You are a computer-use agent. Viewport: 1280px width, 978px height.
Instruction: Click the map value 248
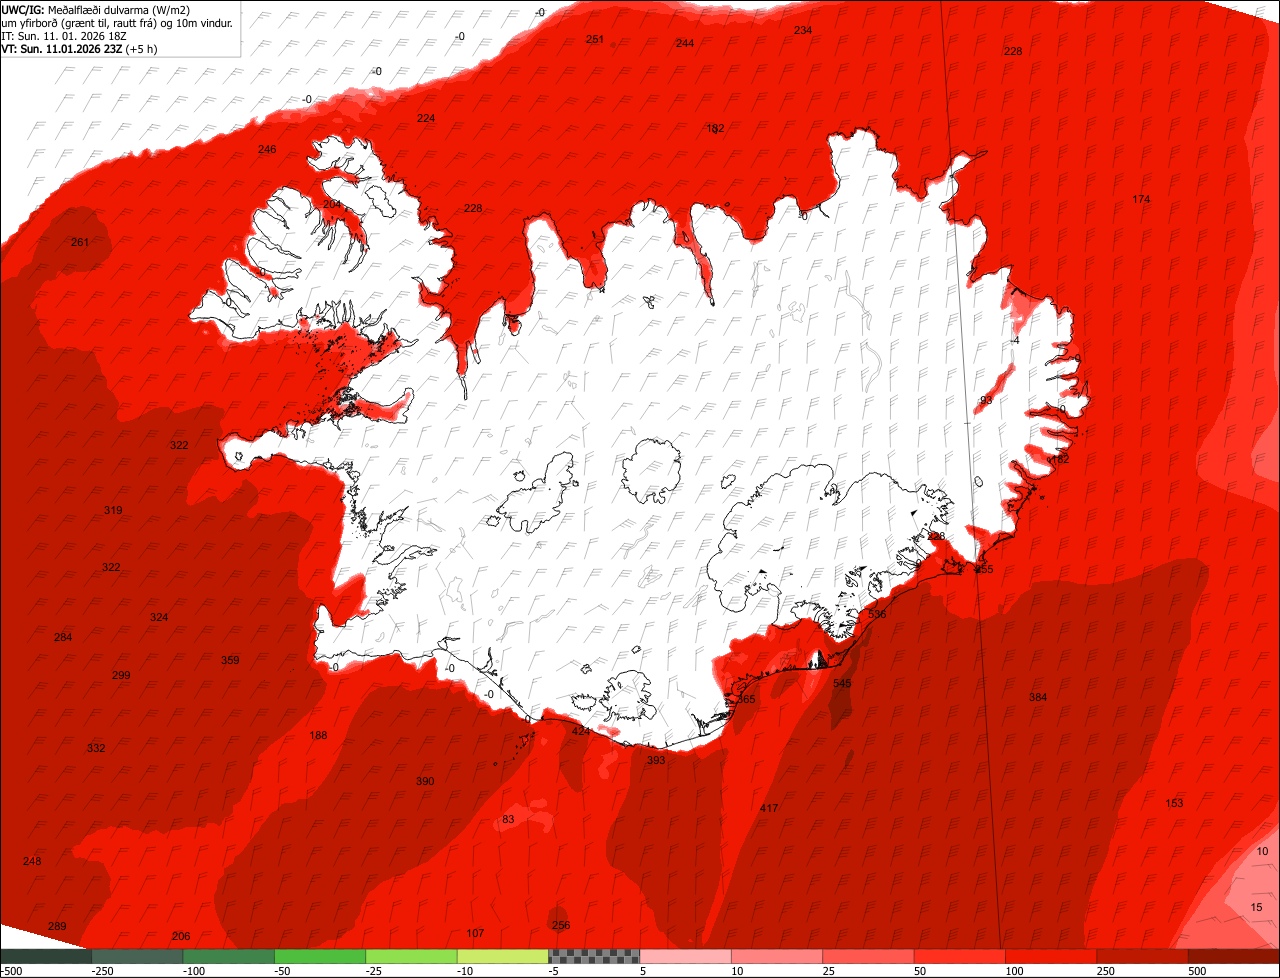(32, 861)
